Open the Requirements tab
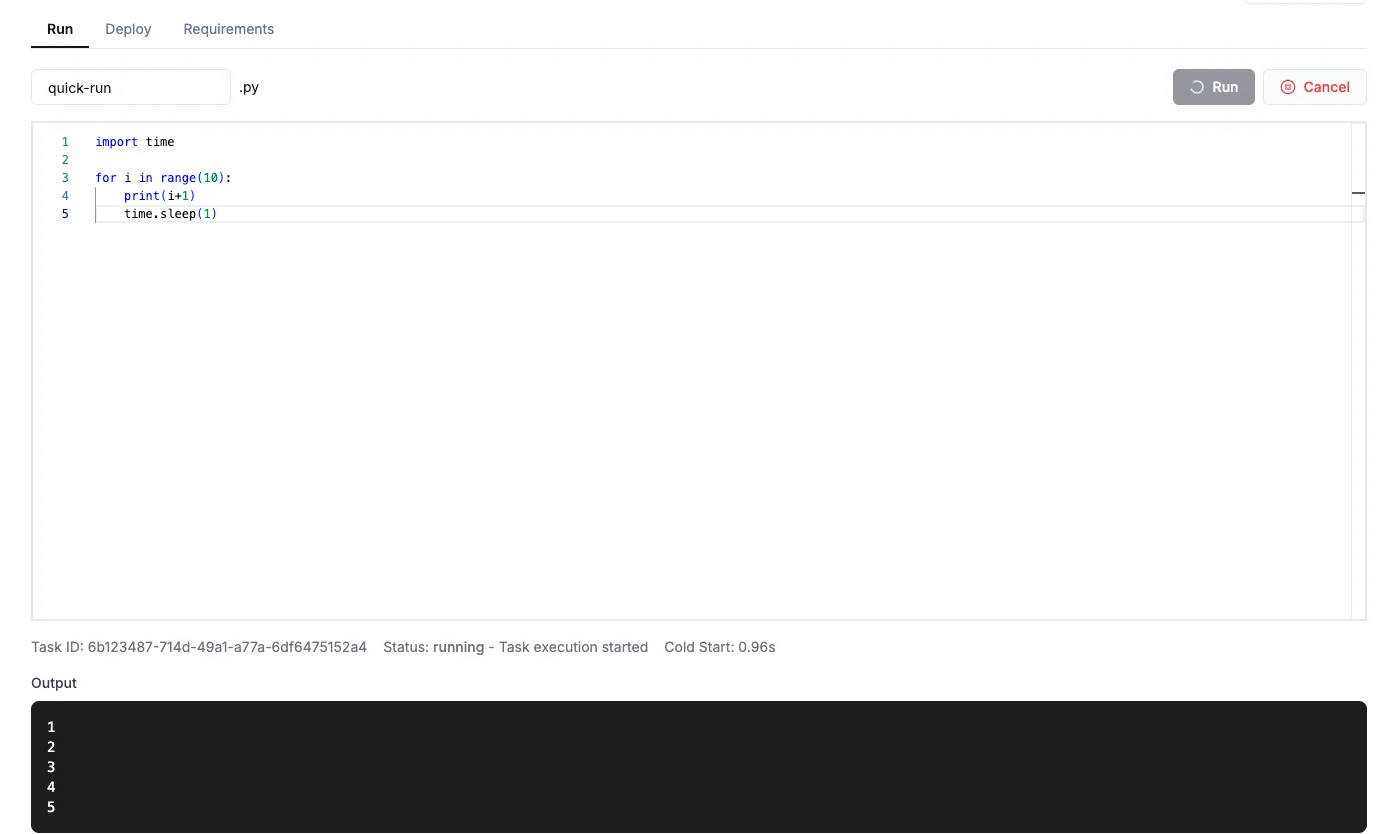Image resolution: width=1382 pixels, height=834 pixels. click(x=228, y=29)
